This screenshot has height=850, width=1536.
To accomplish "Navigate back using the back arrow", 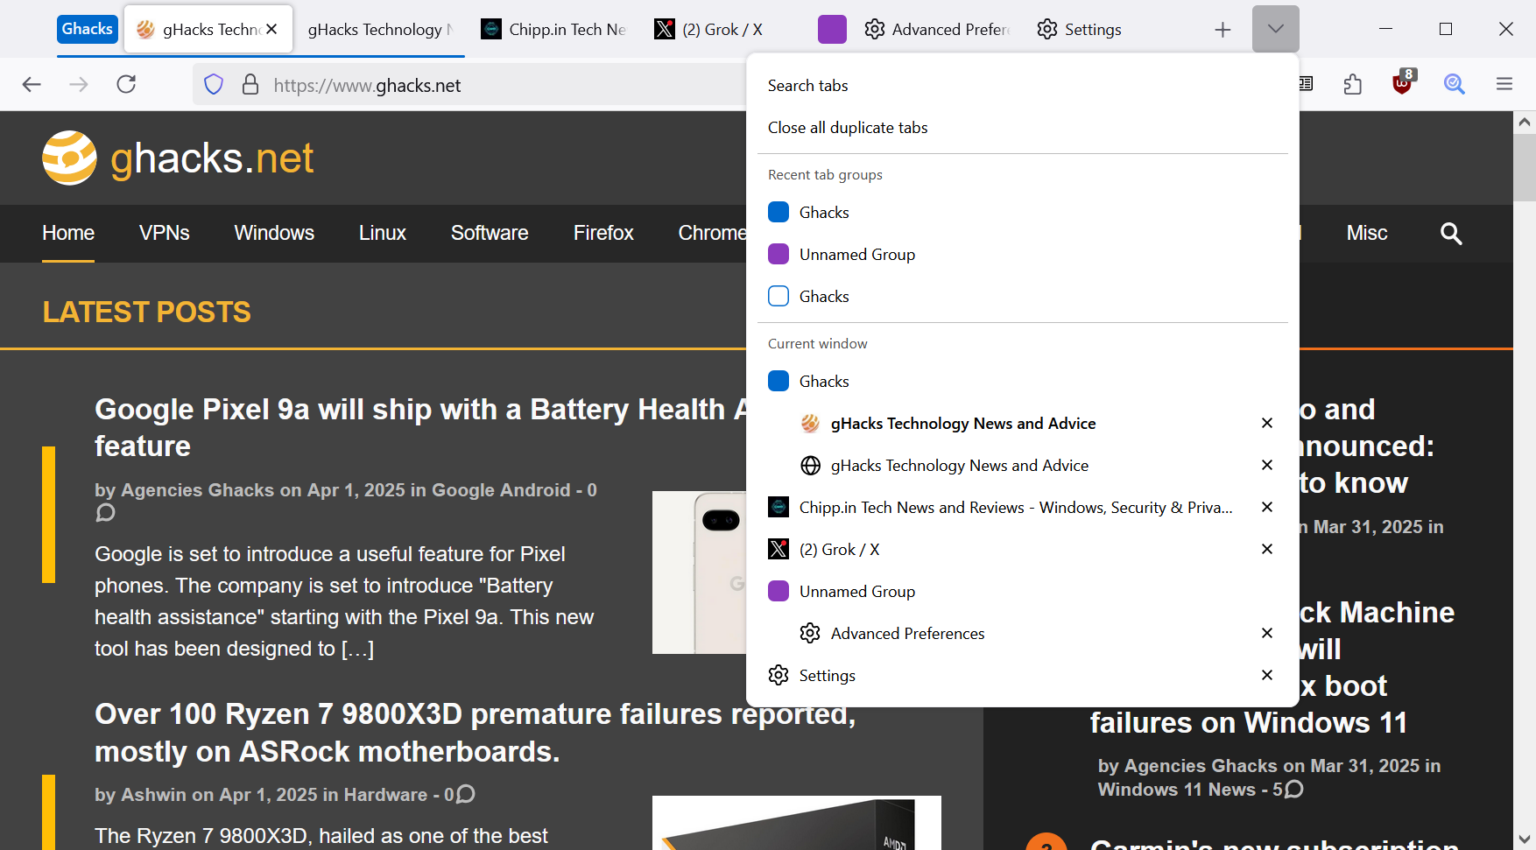I will coord(31,84).
